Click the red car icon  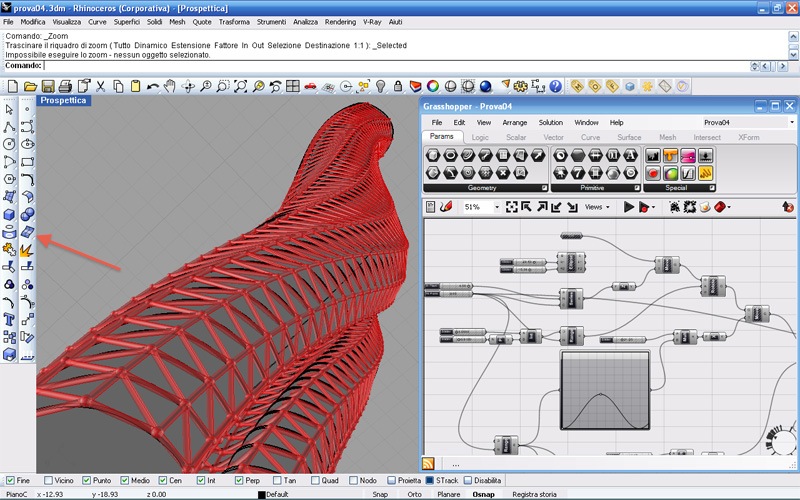pos(310,86)
